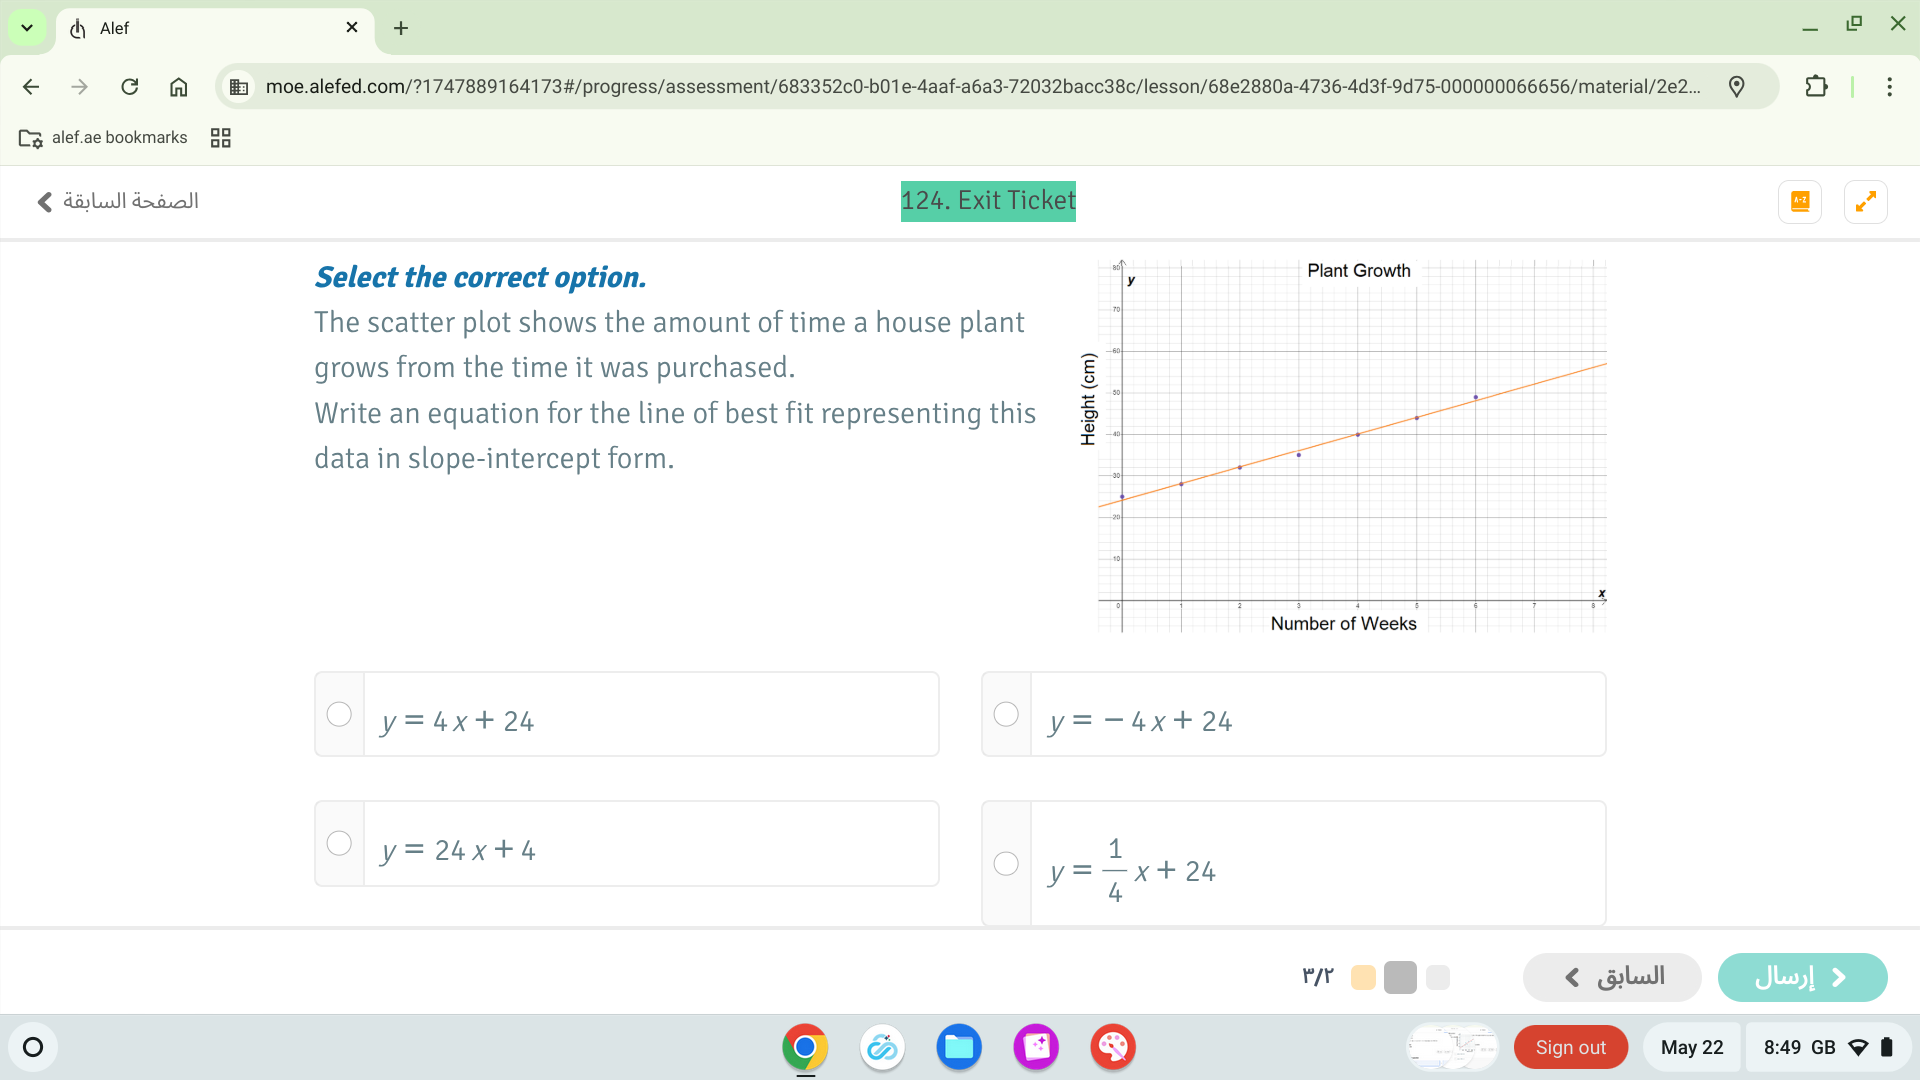Click the location pin icon in address bar
This screenshot has height=1080, width=1920.
click(1737, 87)
